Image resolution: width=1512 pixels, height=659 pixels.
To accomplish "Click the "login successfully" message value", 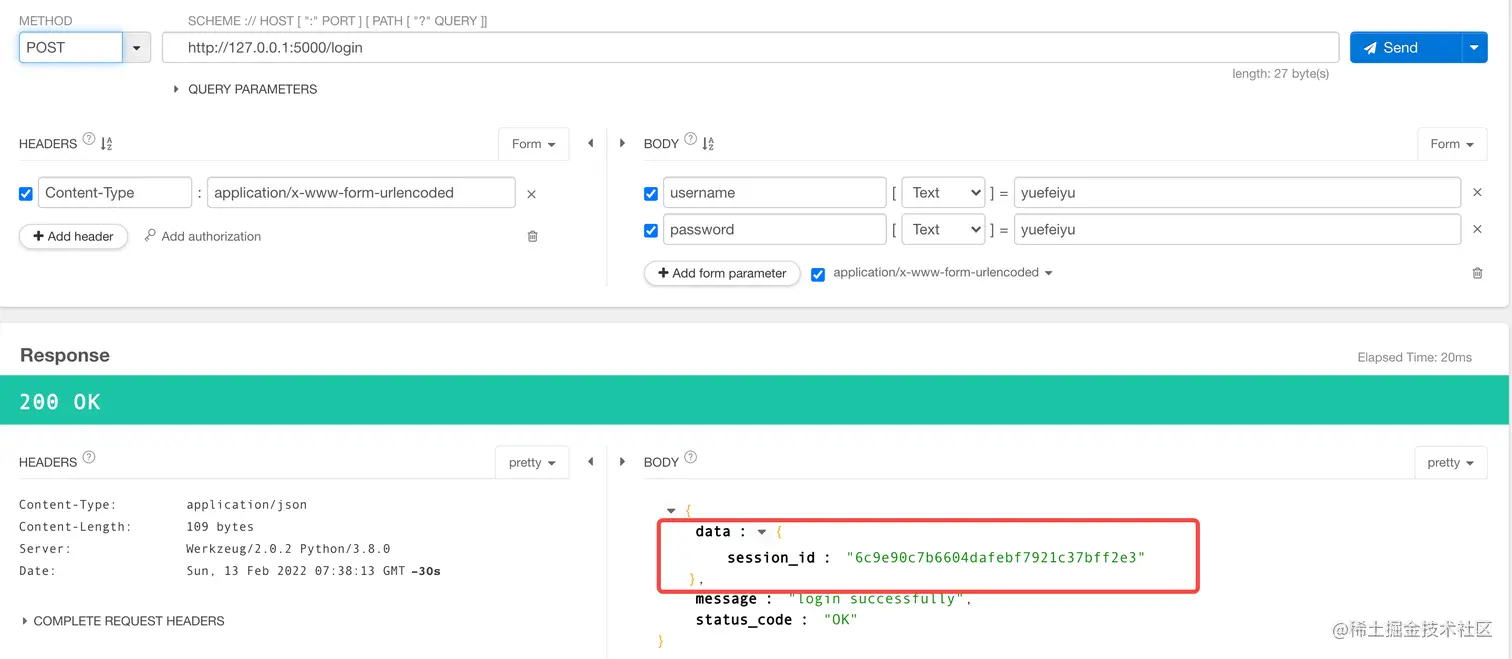I will tap(876, 598).
